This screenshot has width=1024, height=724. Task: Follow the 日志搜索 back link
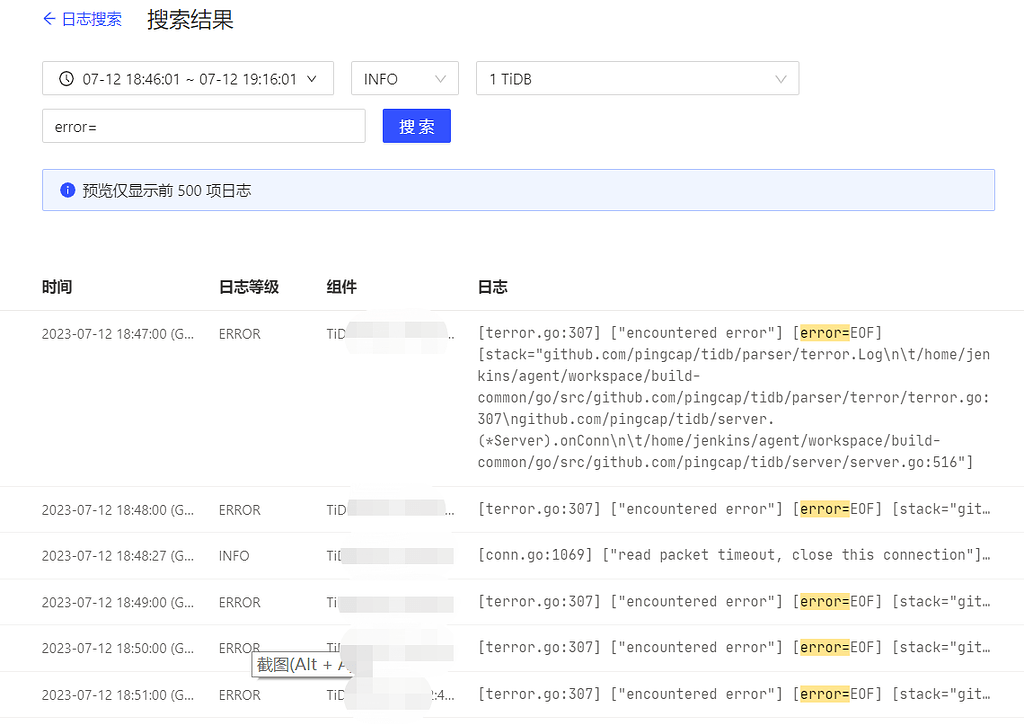click(x=92, y=18)
